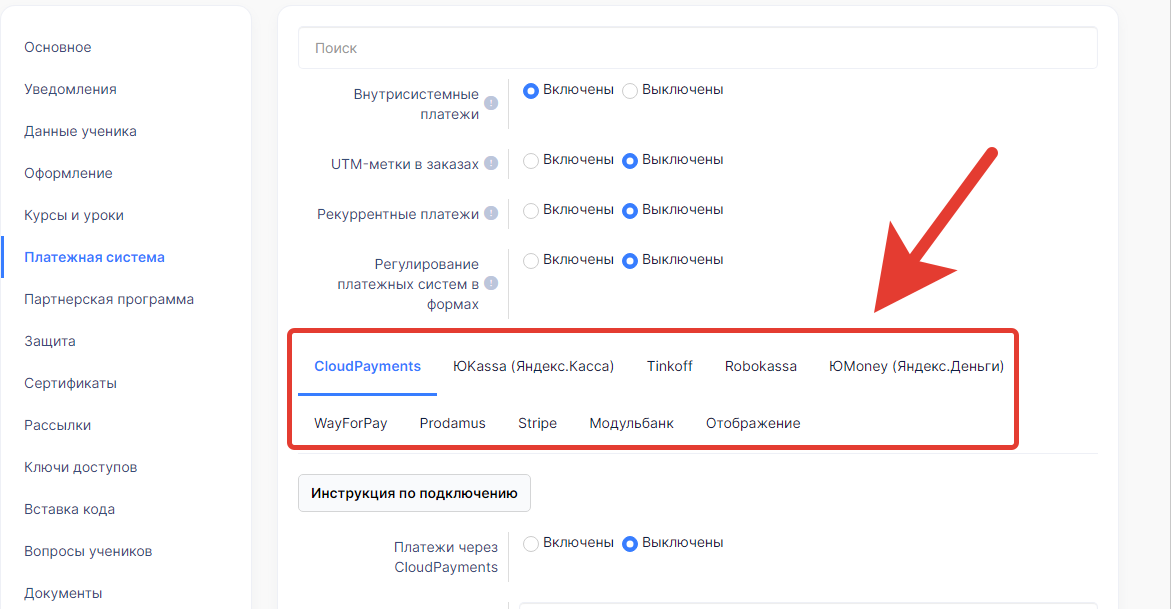This screenshot has width=1171, height=609.
Task: Enable Платежи через CloudPayments
Action: (x=531, y=544)
